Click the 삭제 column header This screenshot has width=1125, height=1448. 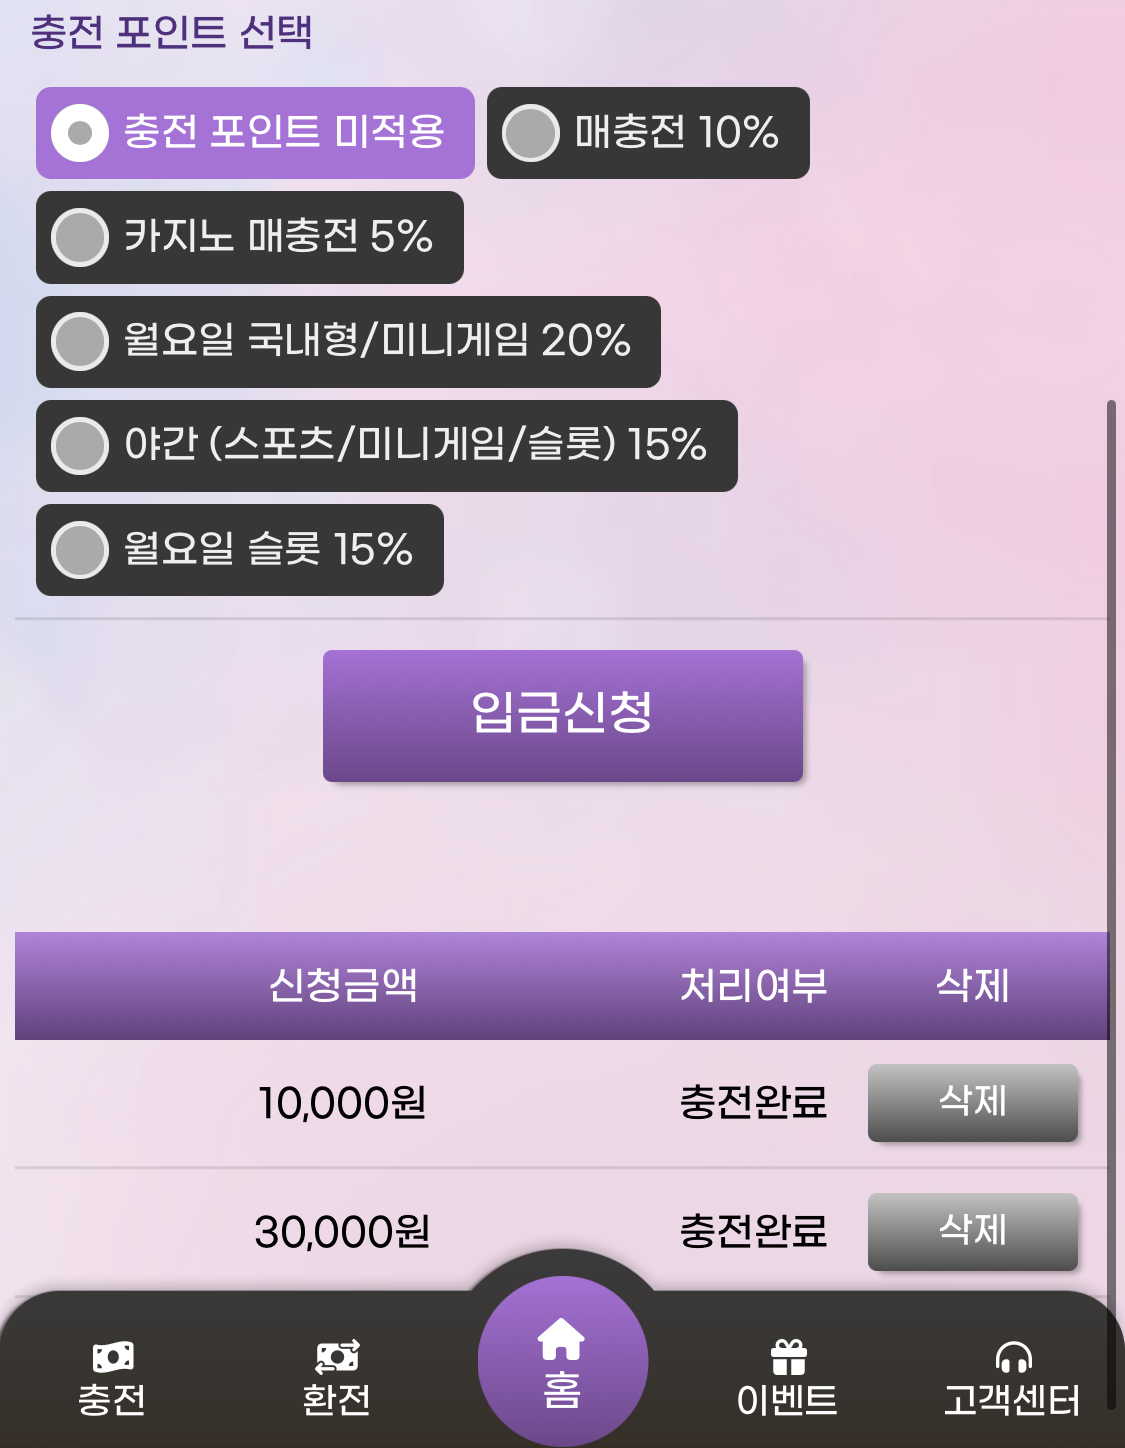click(x=973, y=985)
